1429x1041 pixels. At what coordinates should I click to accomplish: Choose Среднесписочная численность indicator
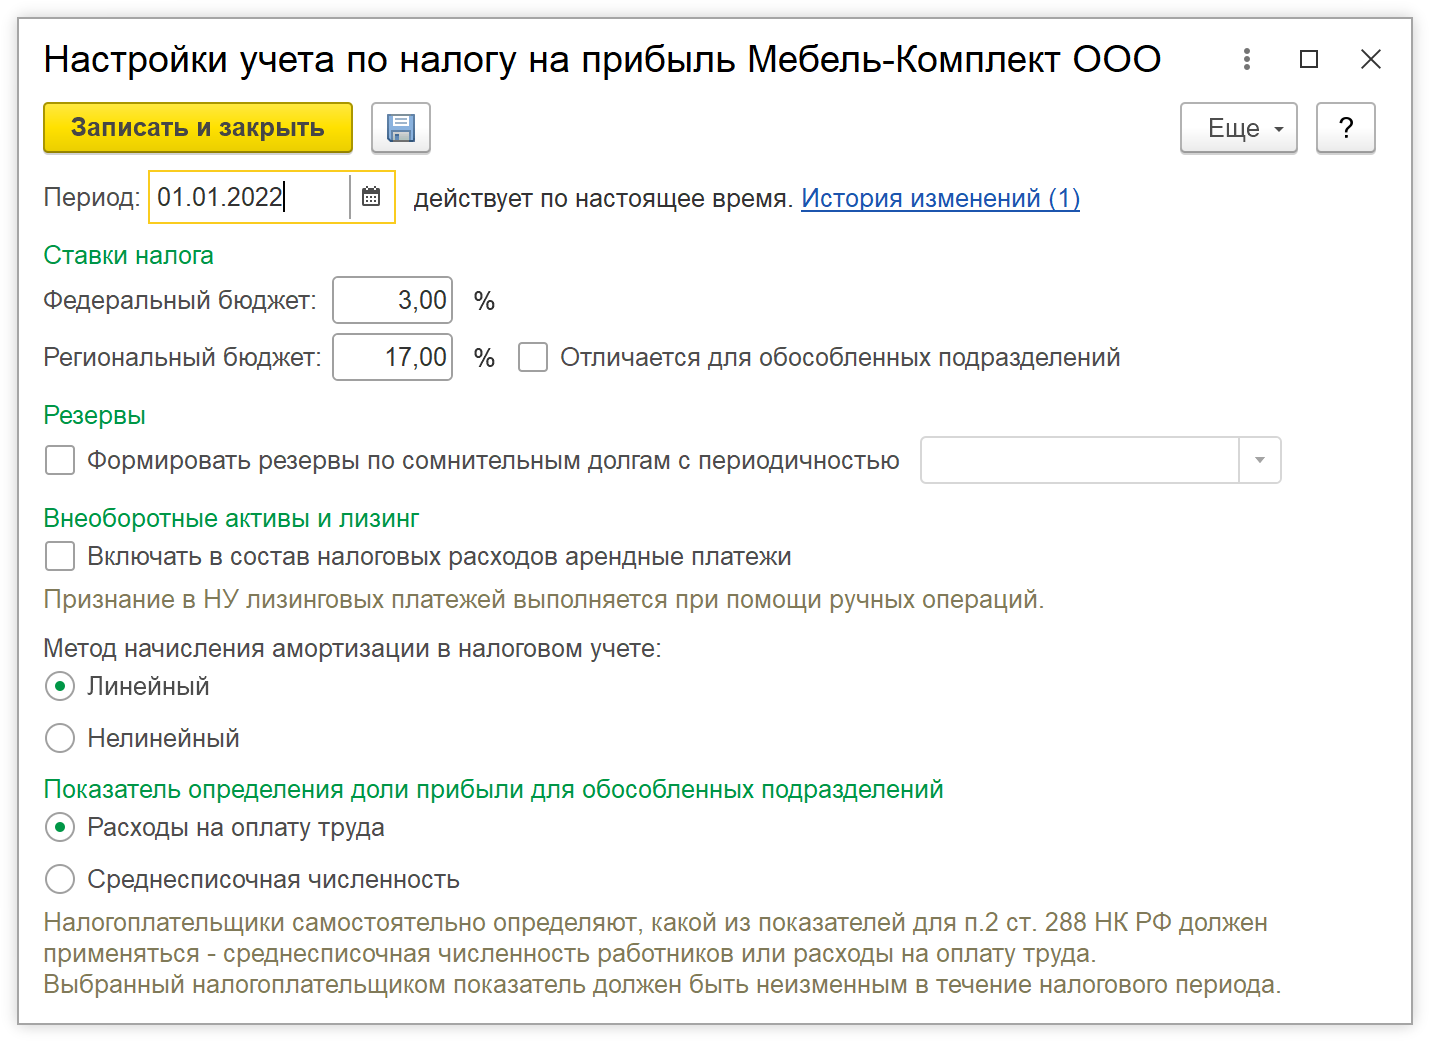tap(60, 879)
